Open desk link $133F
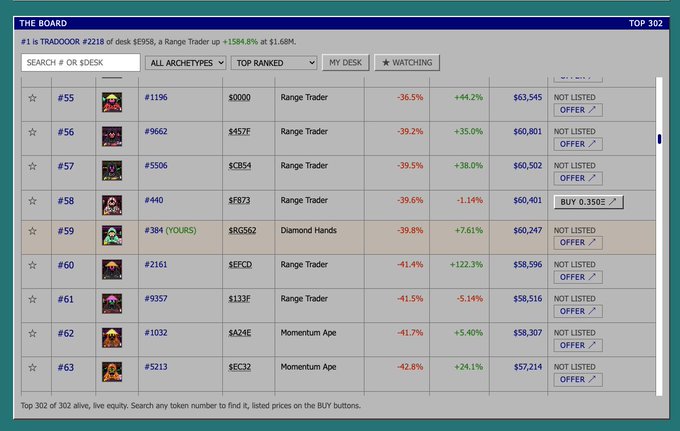Image resolution: width=680 pixels, height=431 pixels. click(x=239, y=299)
